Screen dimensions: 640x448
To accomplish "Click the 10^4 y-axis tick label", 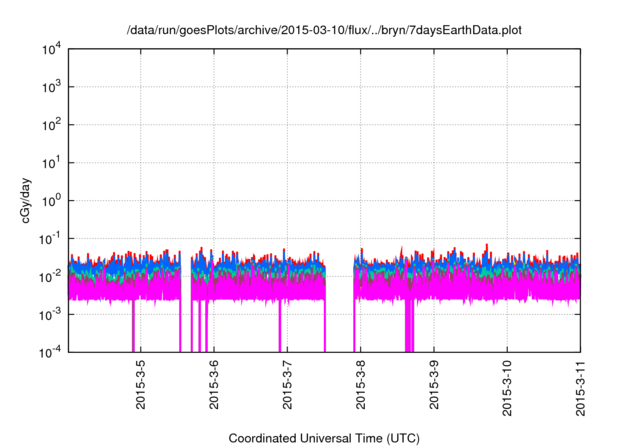I will (51, 49).
